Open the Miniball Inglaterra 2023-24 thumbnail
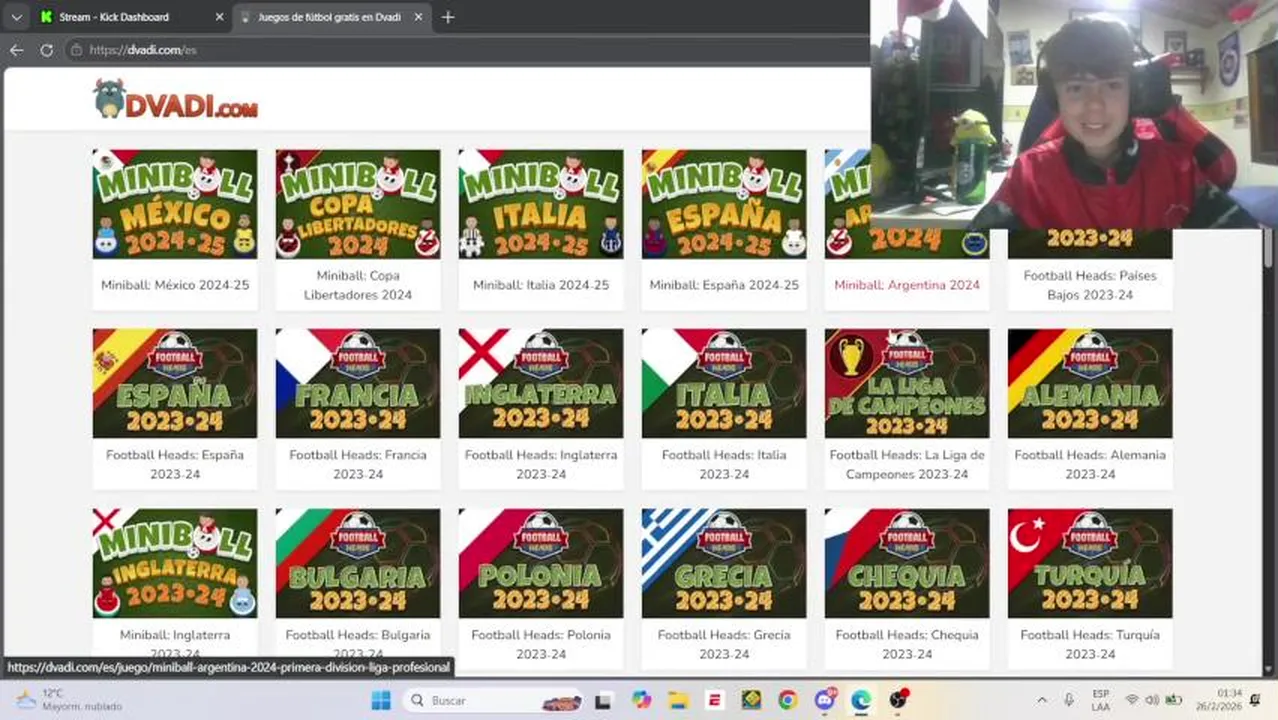The image size is (1278, 720). pyautogui.click(x=175, y=563)
